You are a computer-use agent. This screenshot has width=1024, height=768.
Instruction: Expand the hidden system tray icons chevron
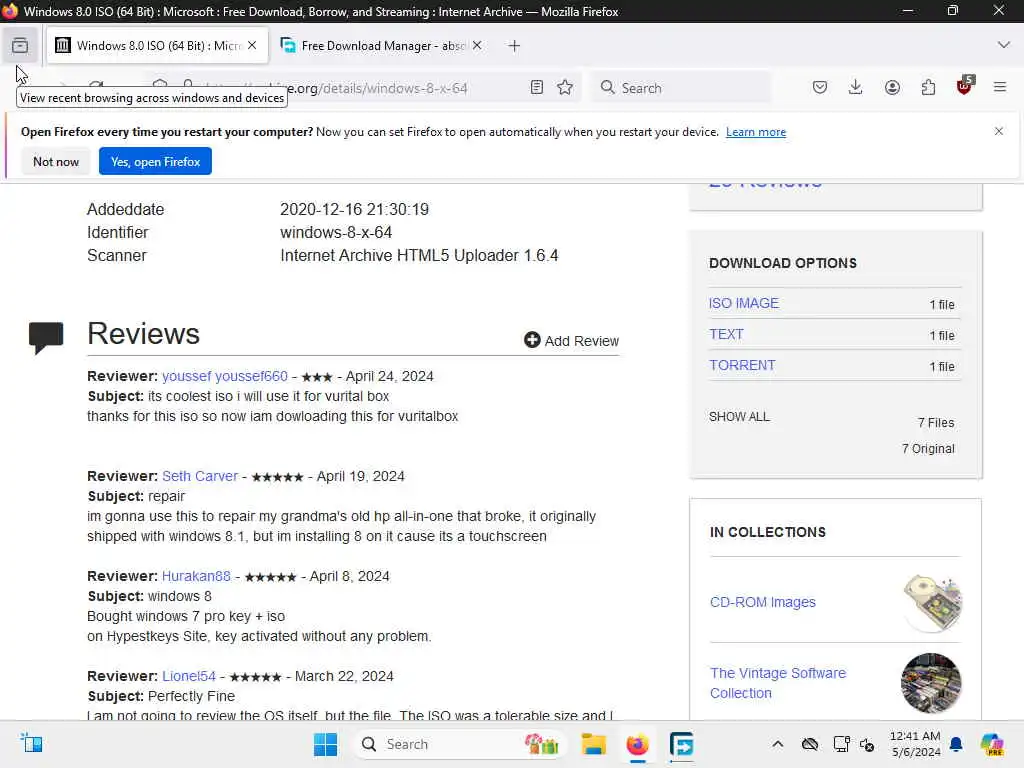[x=777, y=744]
